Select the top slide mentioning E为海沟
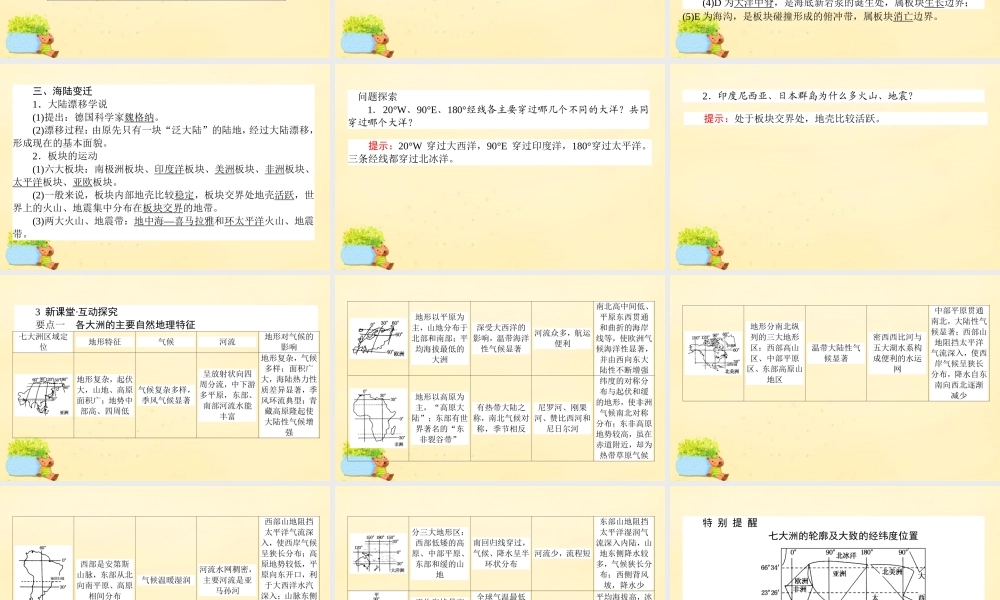The width and height of the screenshot is (1000, 600). (835, 29)
